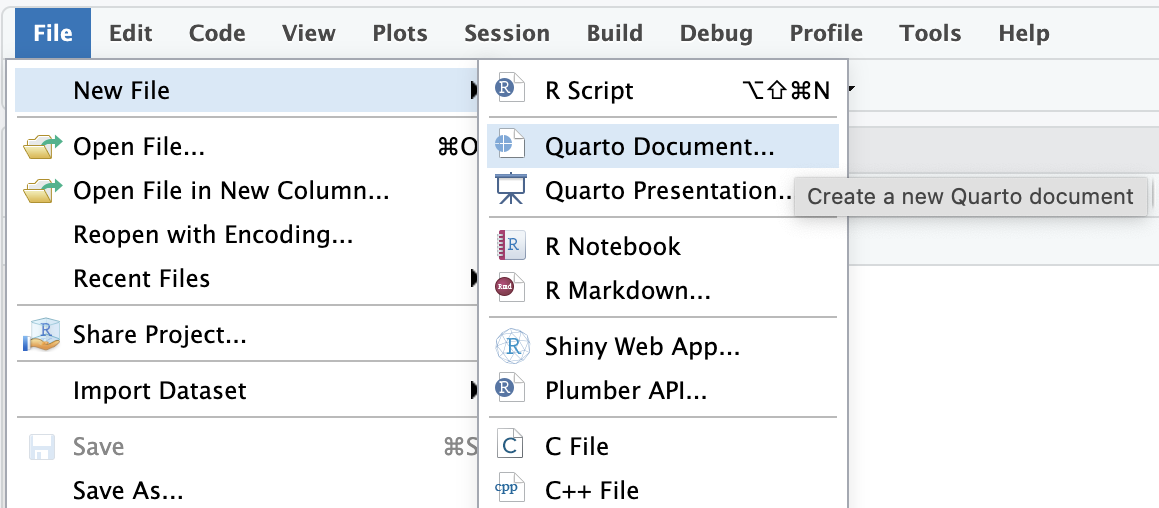Viewport: 1159px width, 508px height.
Task: Expand the Recent Files submenu
Action: [x=472, y=278]
